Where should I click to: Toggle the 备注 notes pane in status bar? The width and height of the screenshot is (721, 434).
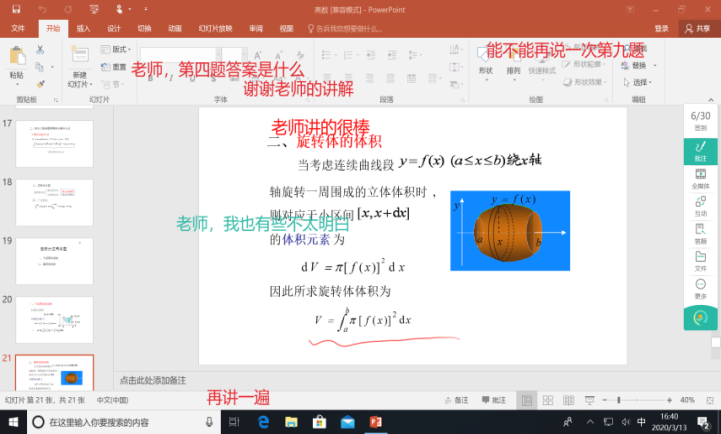click(x=456, y=400)
